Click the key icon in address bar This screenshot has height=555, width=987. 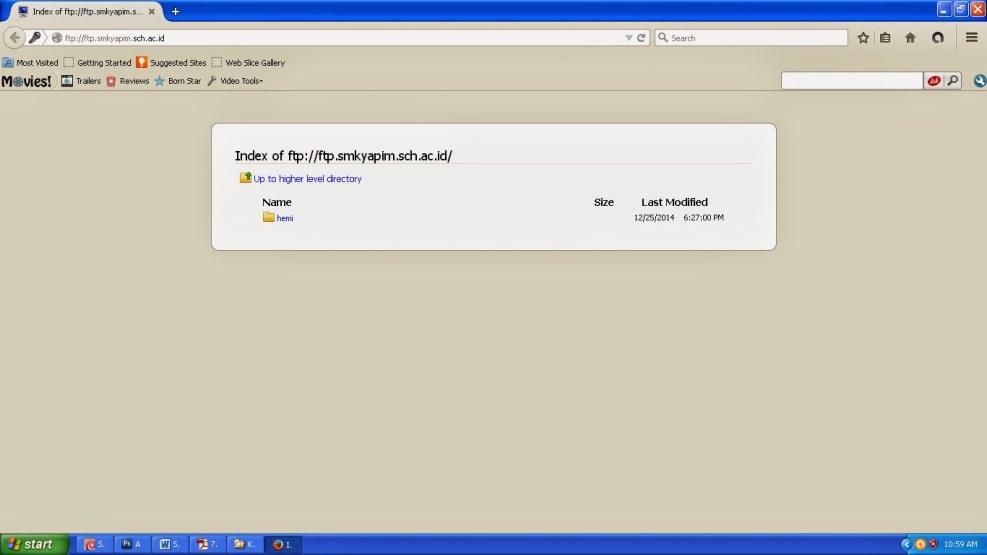[35, 38]
